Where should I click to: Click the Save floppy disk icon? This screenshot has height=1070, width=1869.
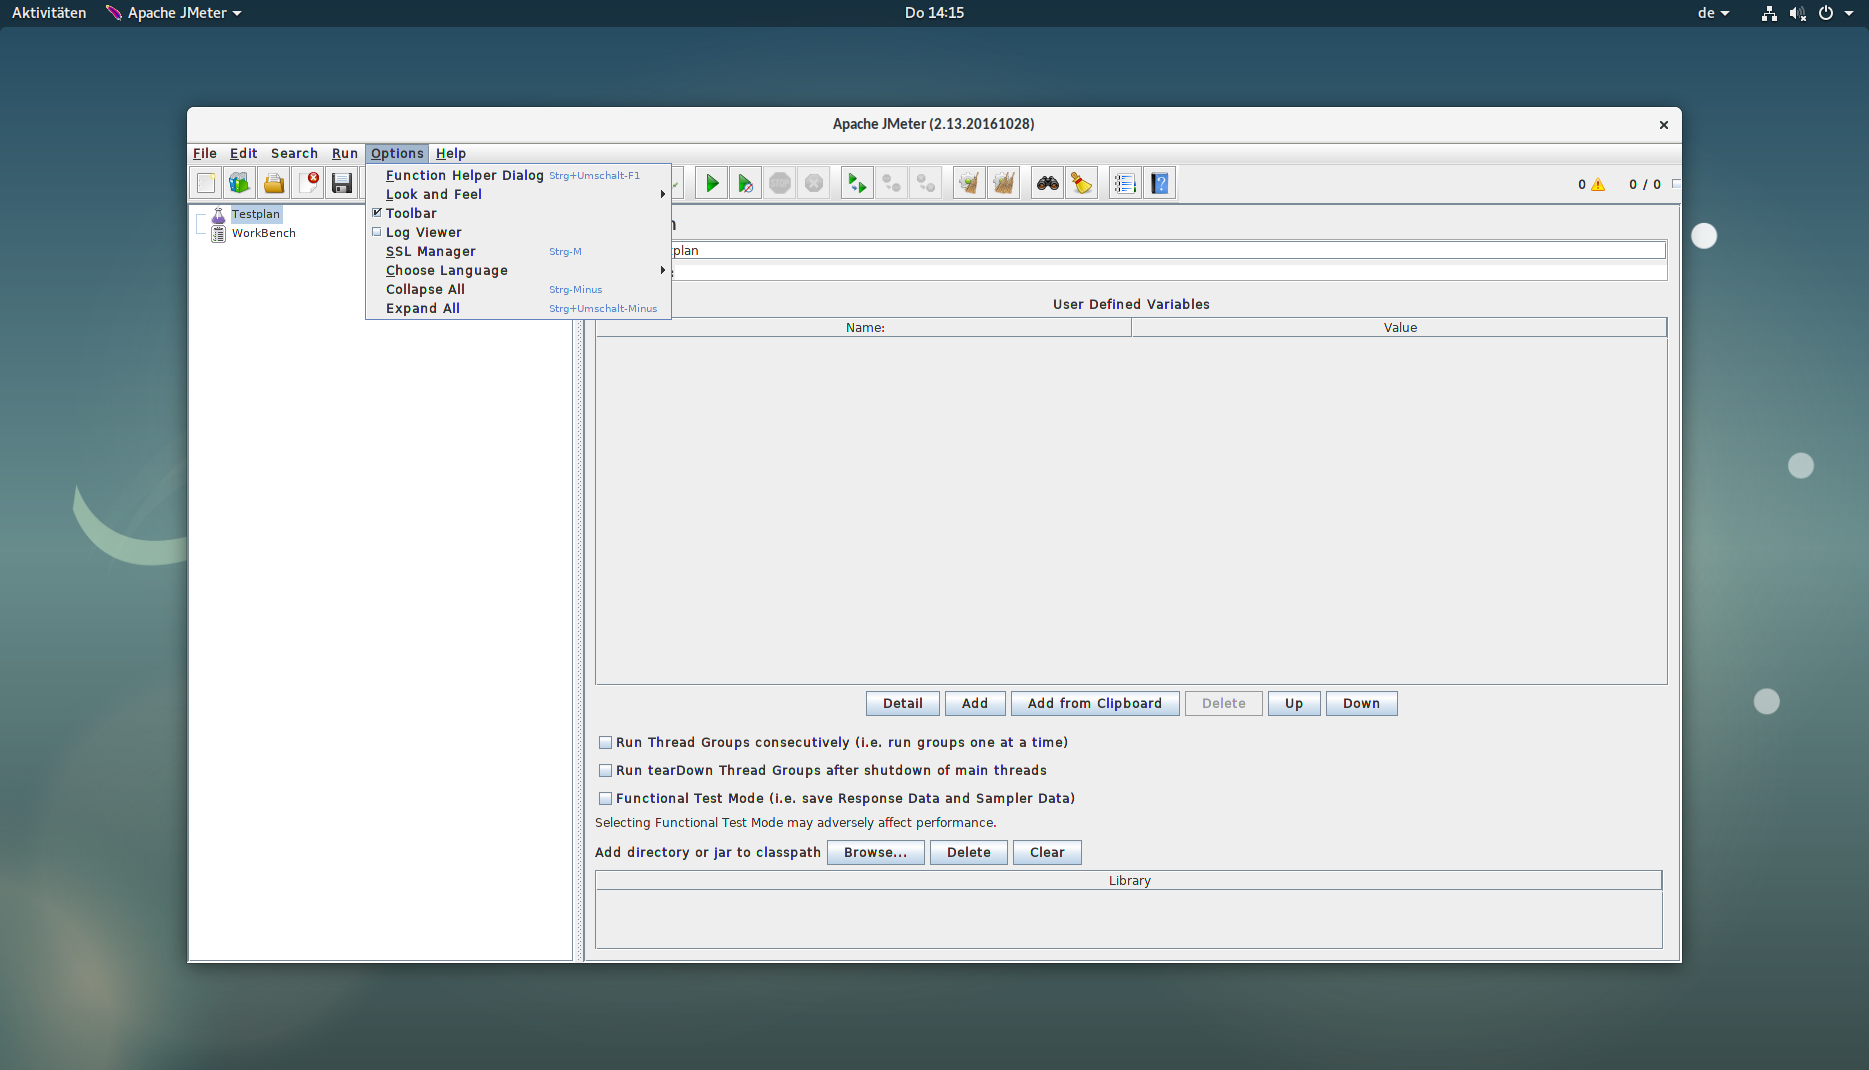point(342,183)
